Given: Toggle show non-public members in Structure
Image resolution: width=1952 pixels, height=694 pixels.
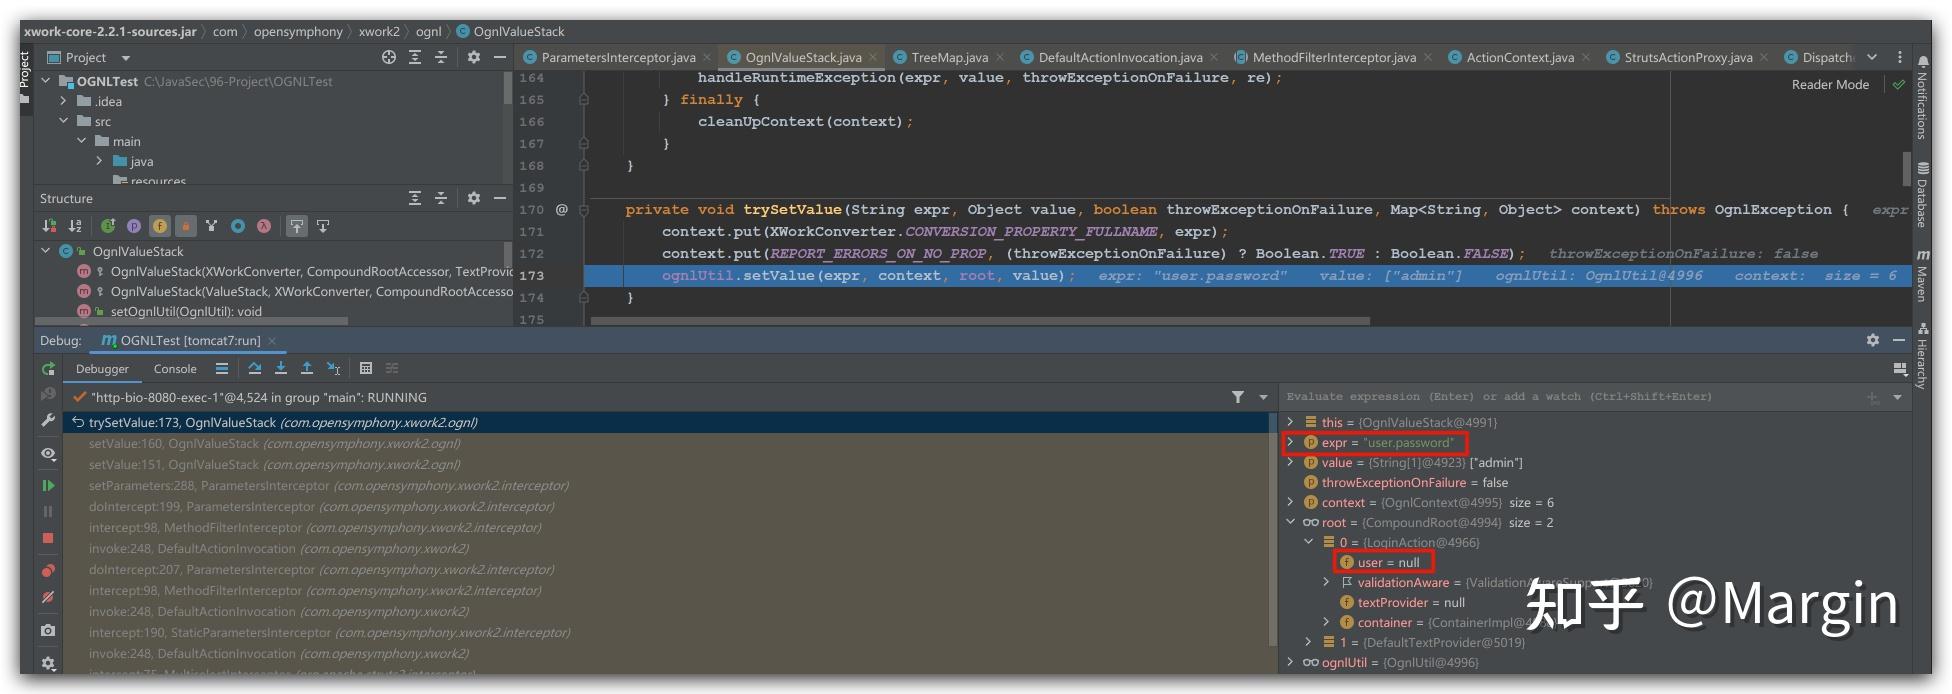Looking at the screenshot, I should (x=186, y=226).
